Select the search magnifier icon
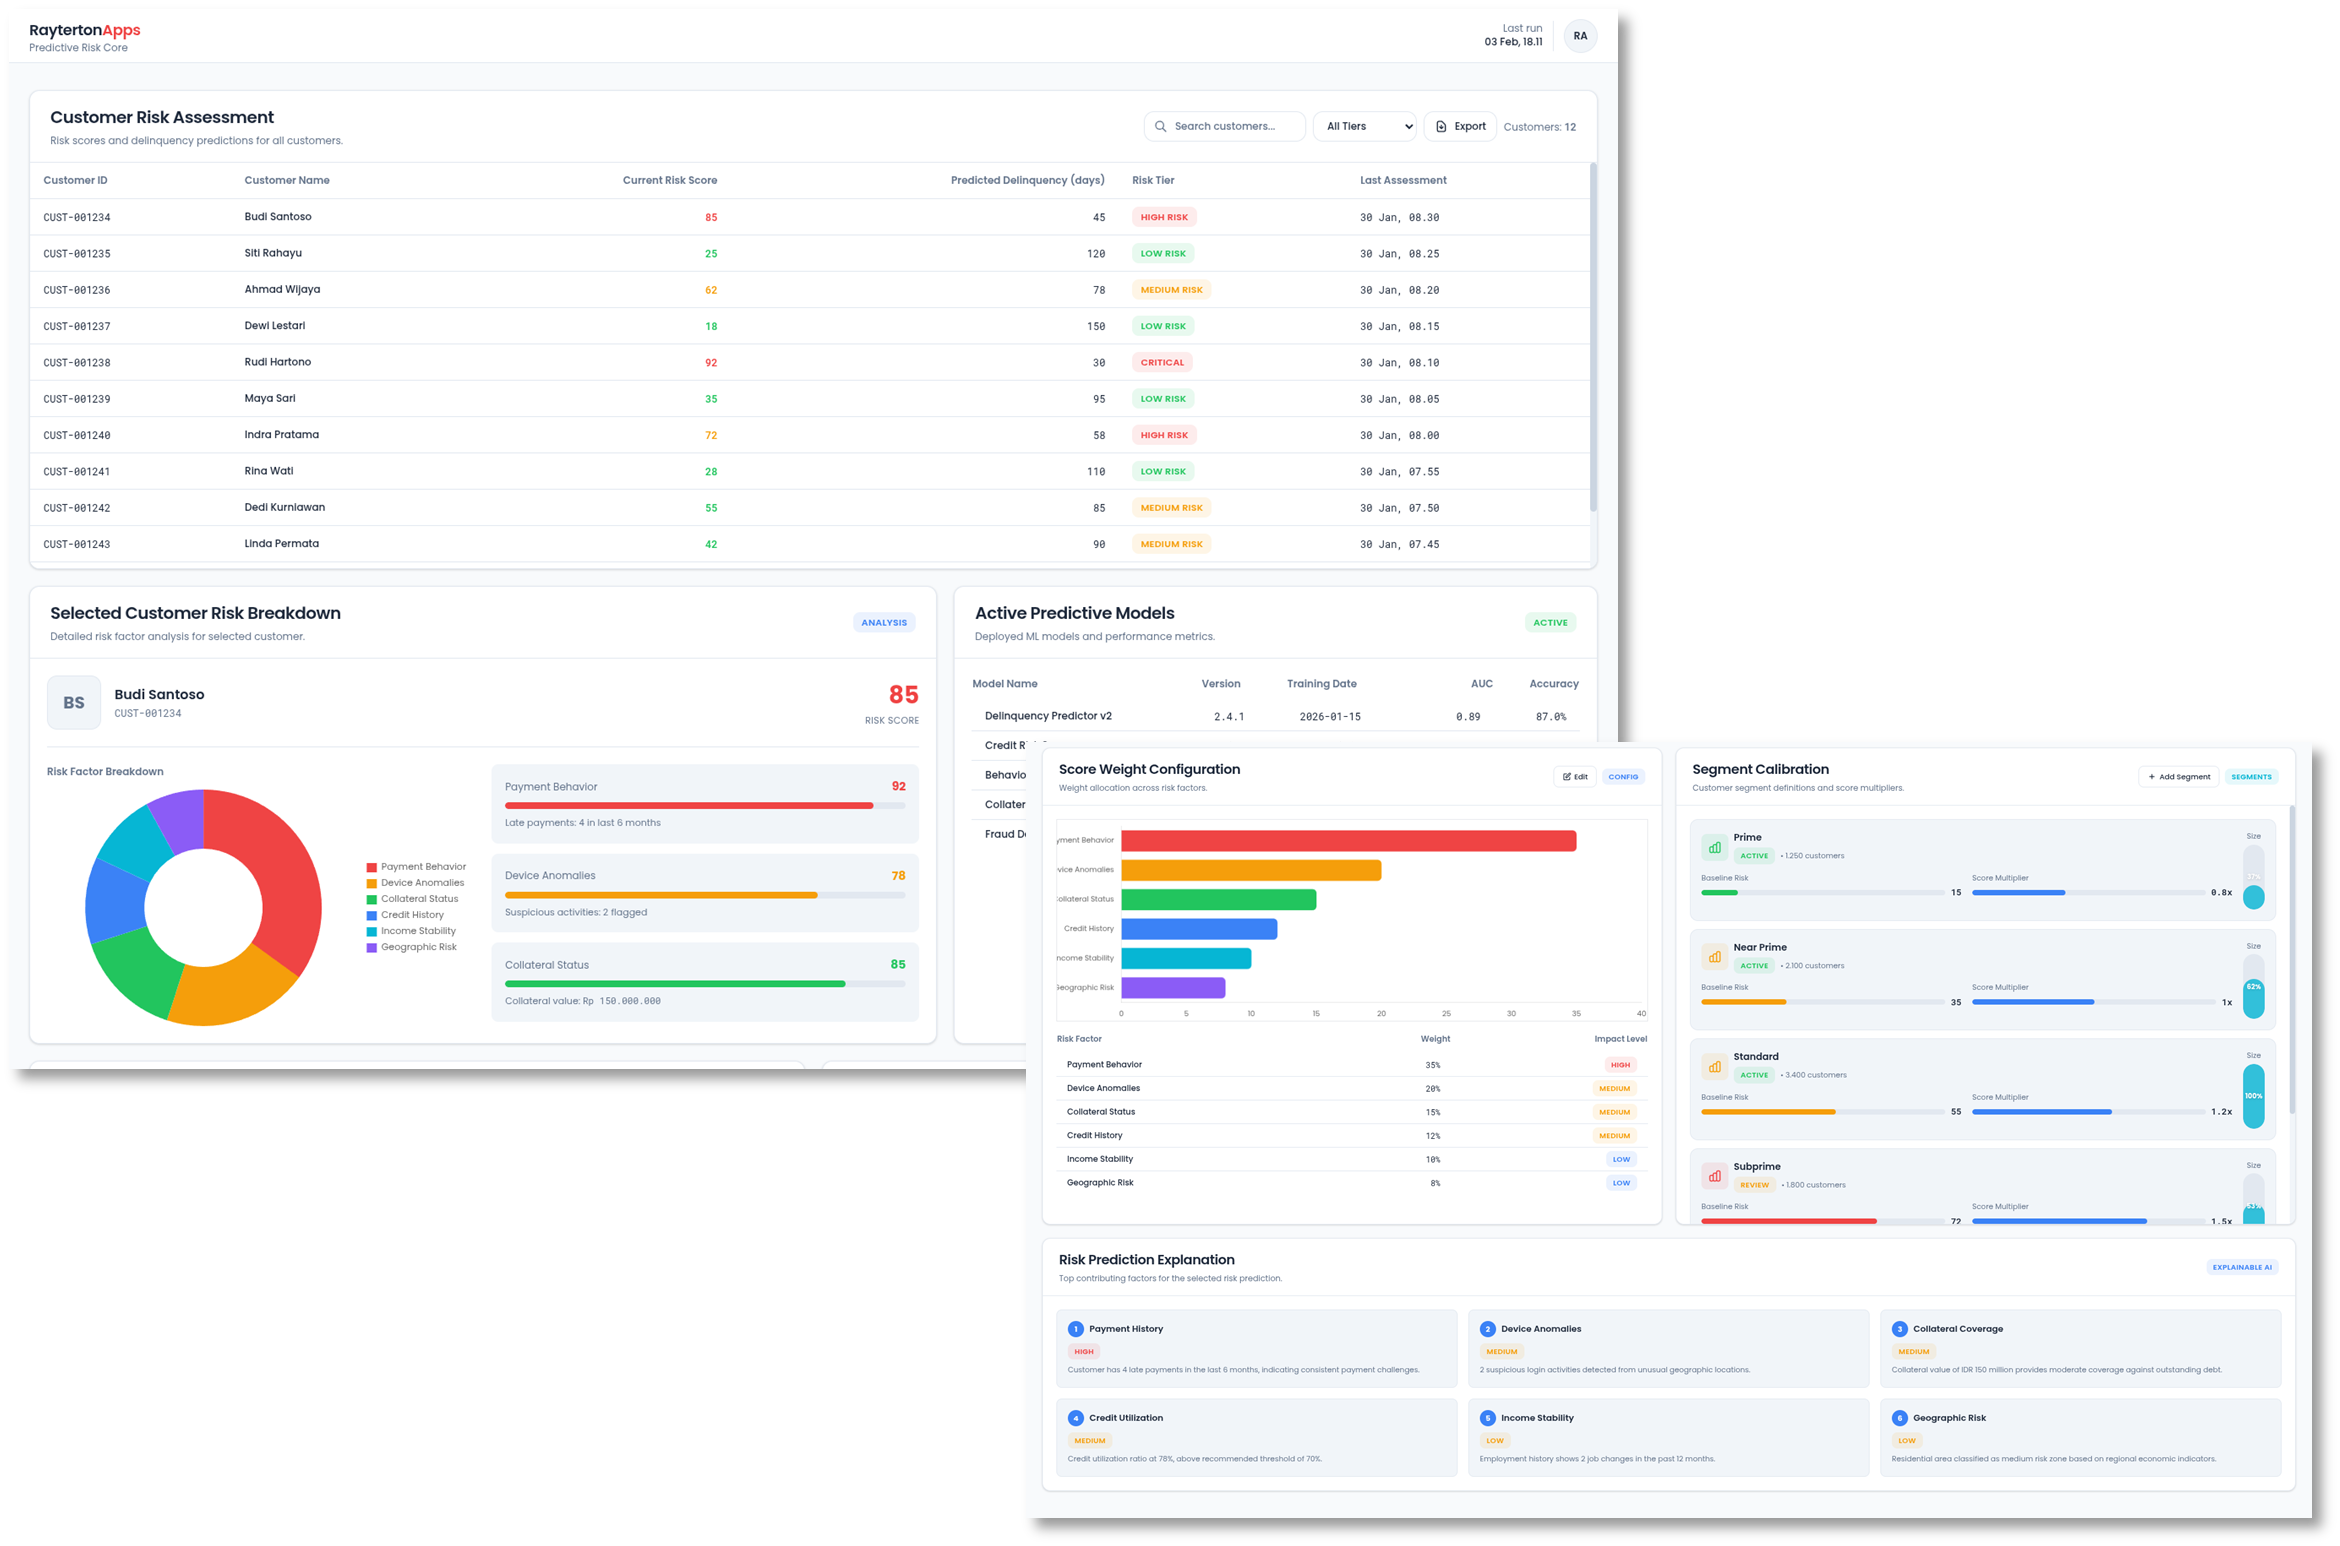The image size is (2340, 1546). 1160,126
